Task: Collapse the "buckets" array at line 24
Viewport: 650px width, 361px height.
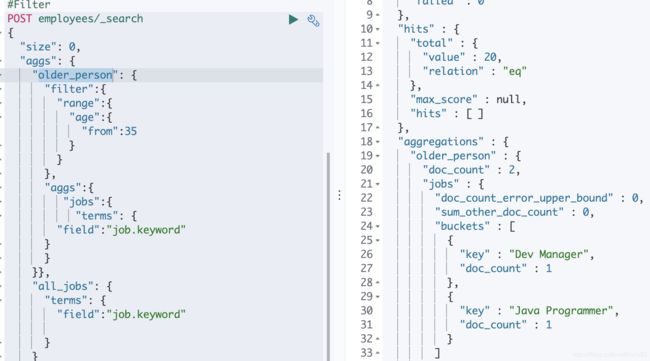Action: (x=378, y=227)
